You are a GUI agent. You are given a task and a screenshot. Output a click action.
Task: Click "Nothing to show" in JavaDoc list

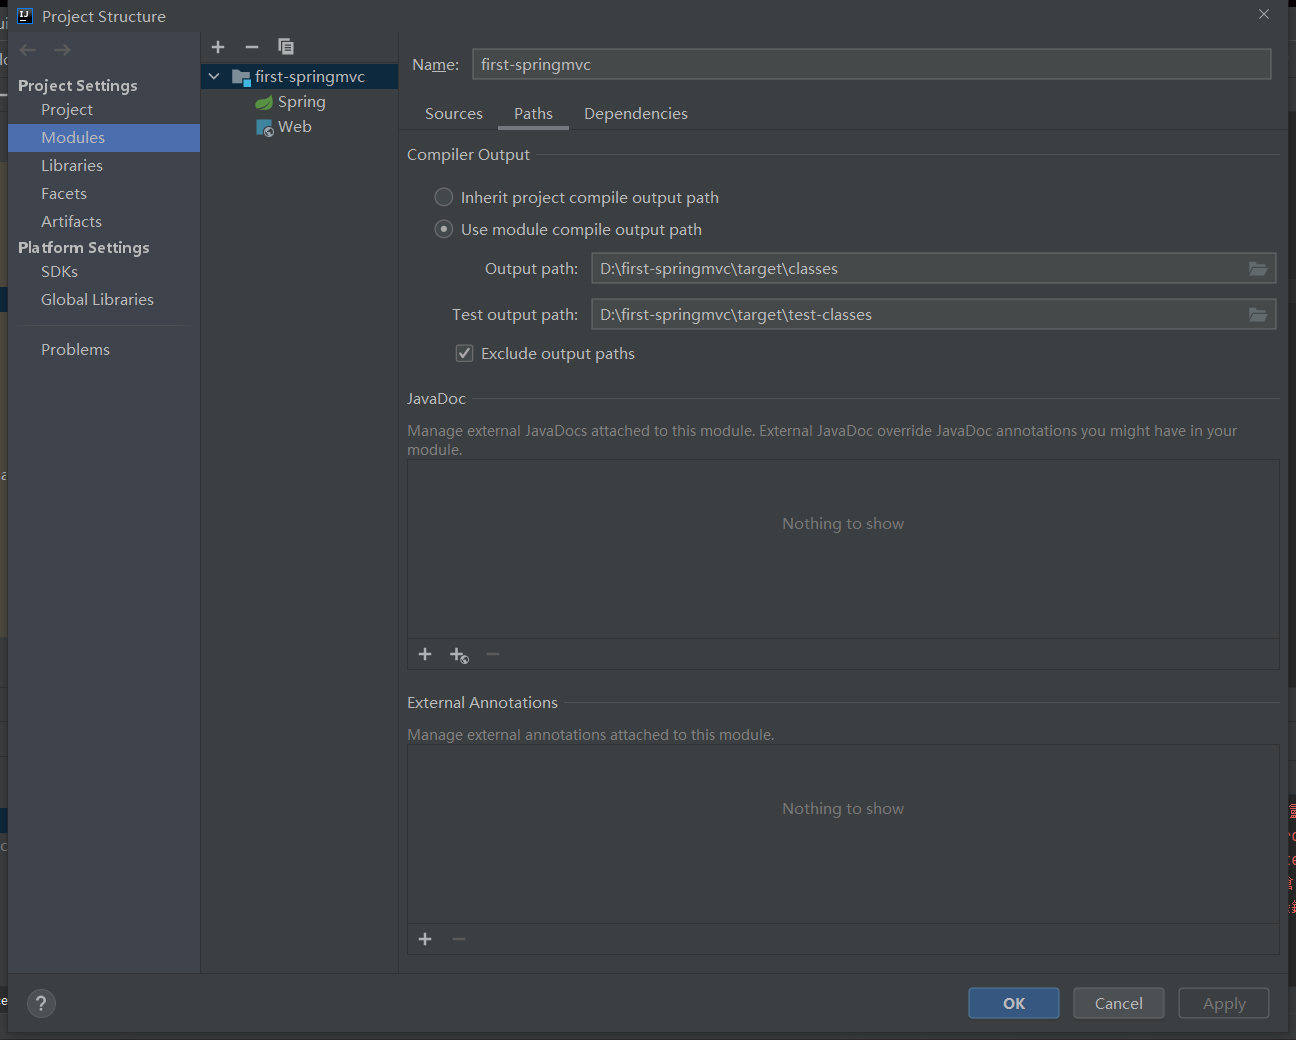tap(843, 524)
